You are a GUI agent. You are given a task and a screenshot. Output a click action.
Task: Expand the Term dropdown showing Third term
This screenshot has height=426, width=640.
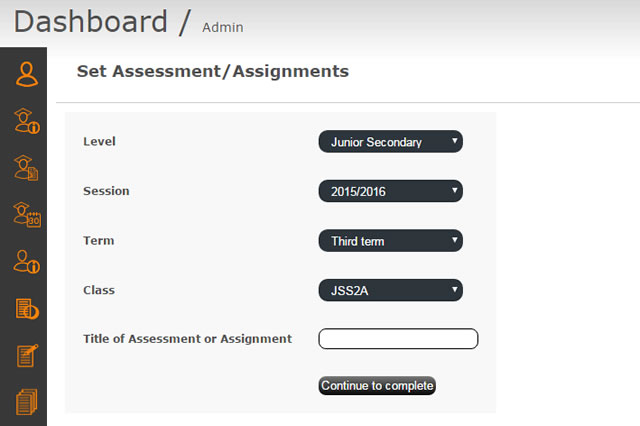[x=391, y=241]
